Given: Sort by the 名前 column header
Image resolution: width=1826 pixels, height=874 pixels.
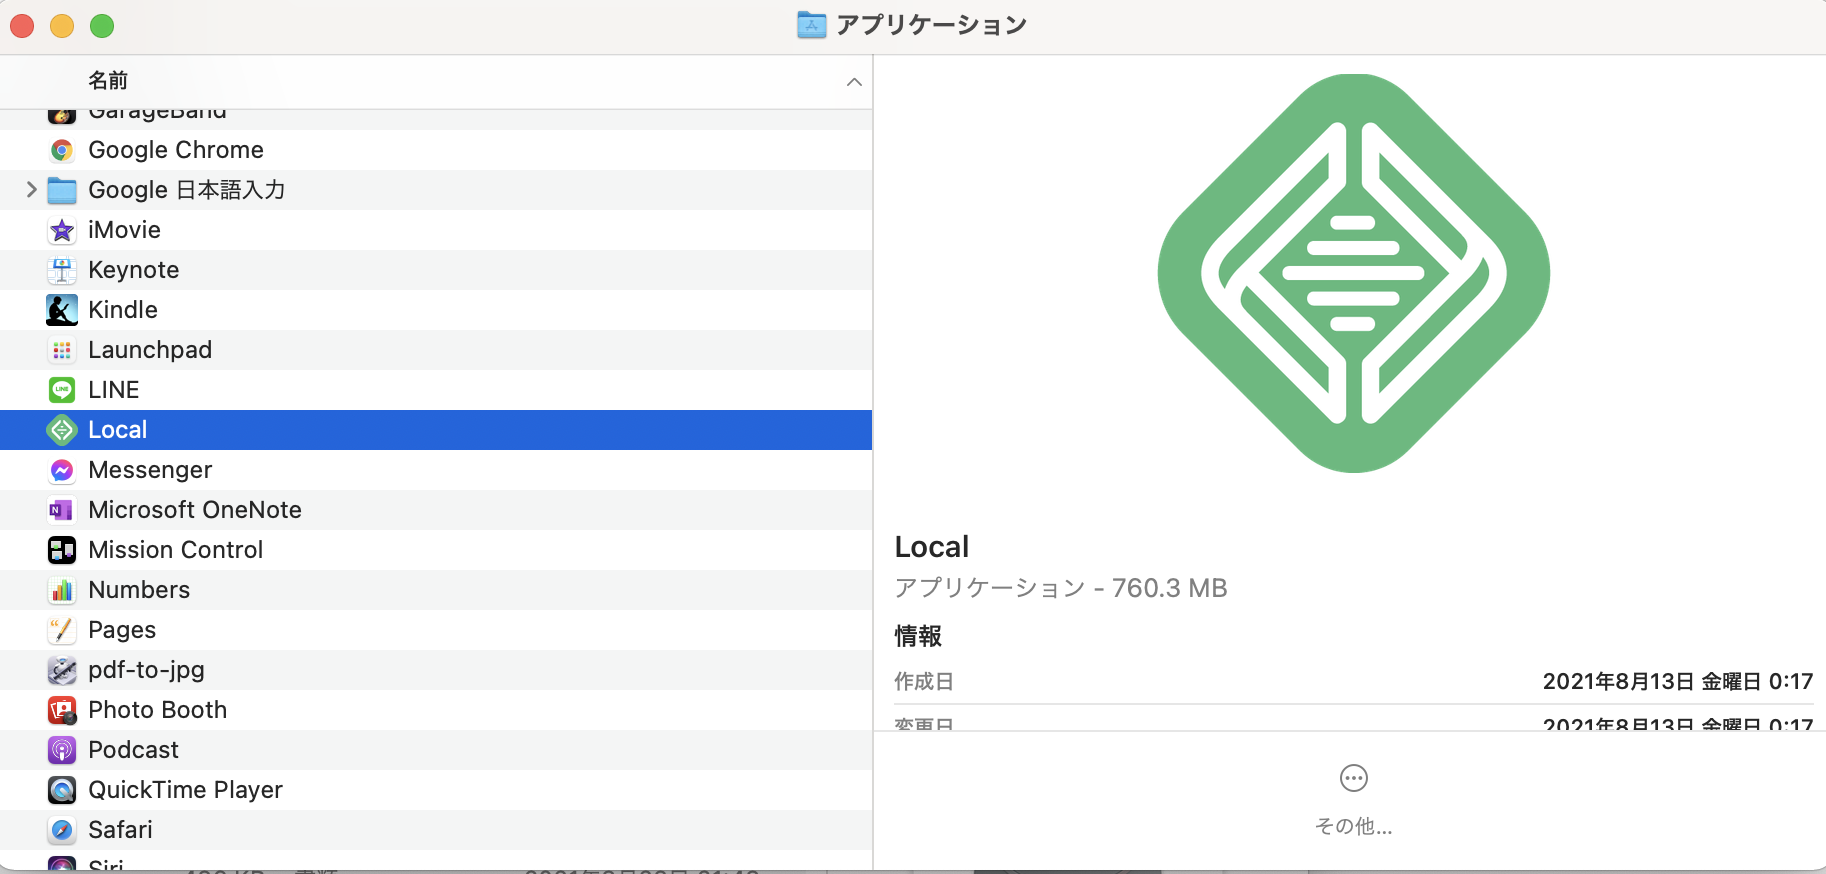Looking at the screenshot, I should (x=108, y=81).
